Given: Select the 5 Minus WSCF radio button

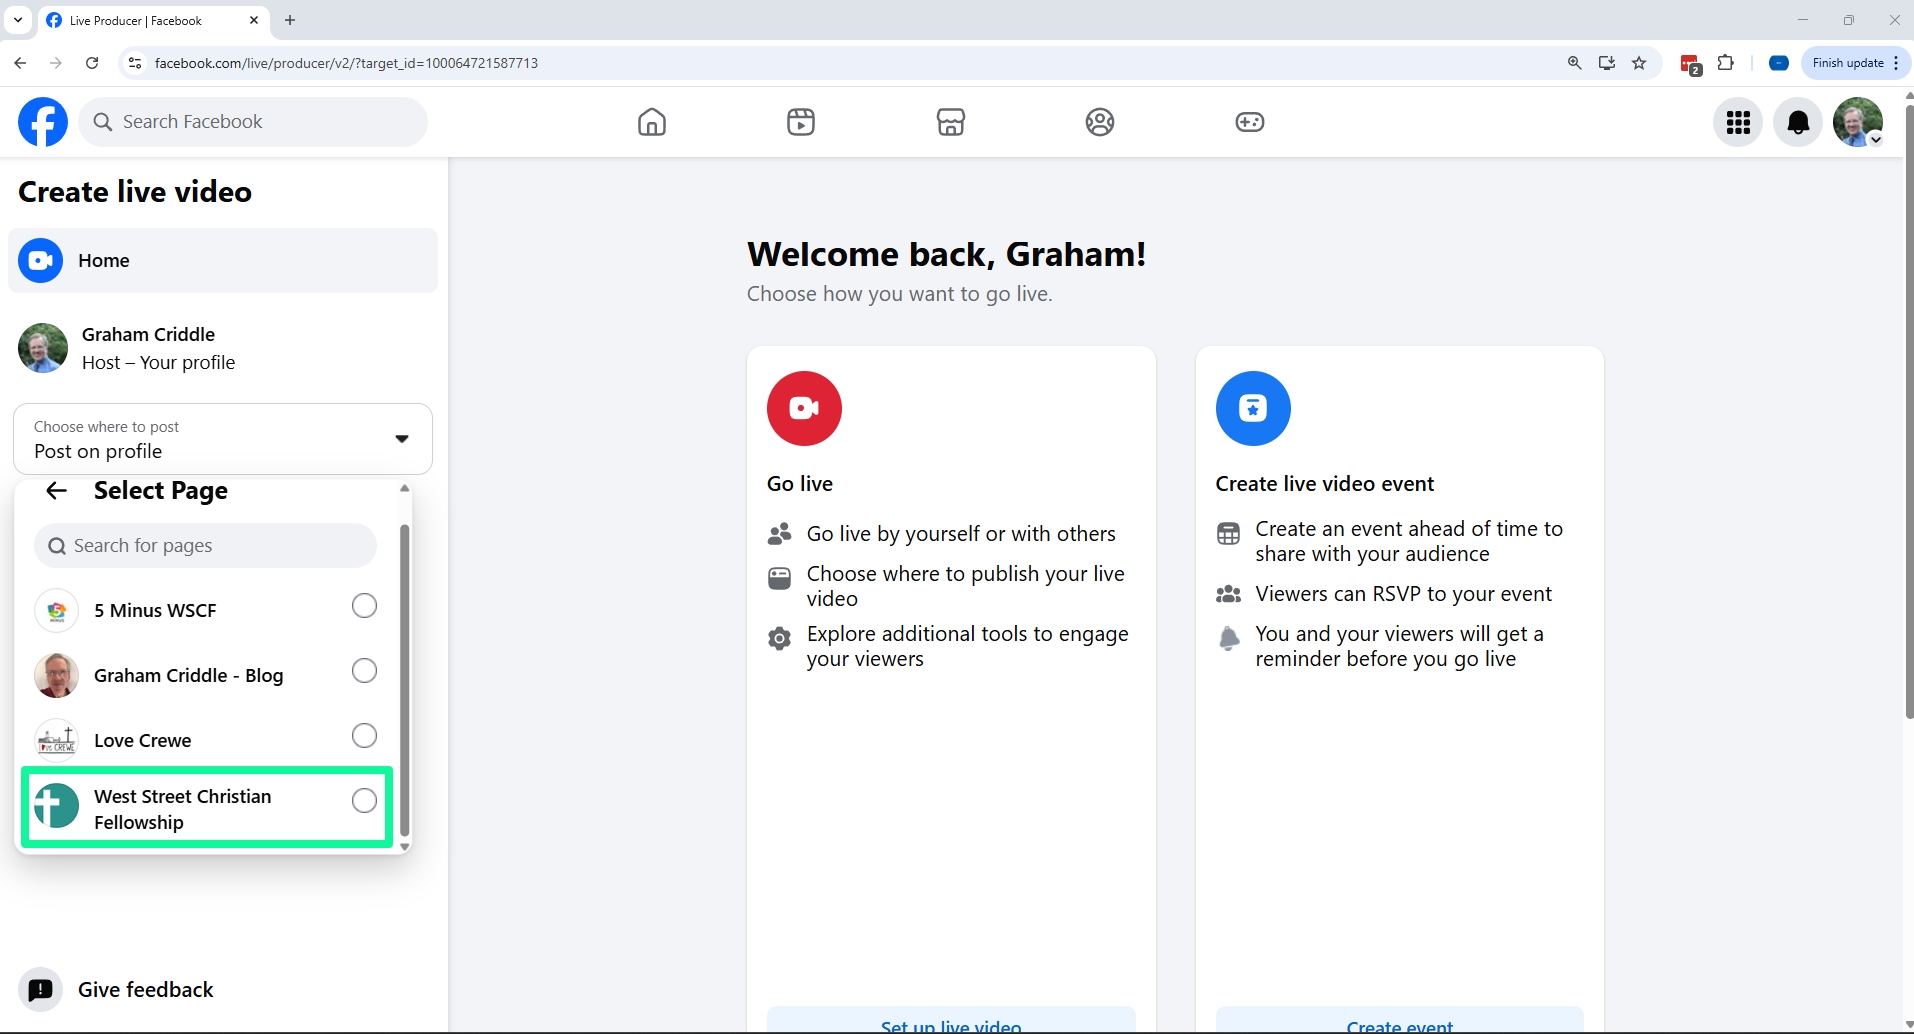Looking at the screenshot, I should click(x=365, y=606).
